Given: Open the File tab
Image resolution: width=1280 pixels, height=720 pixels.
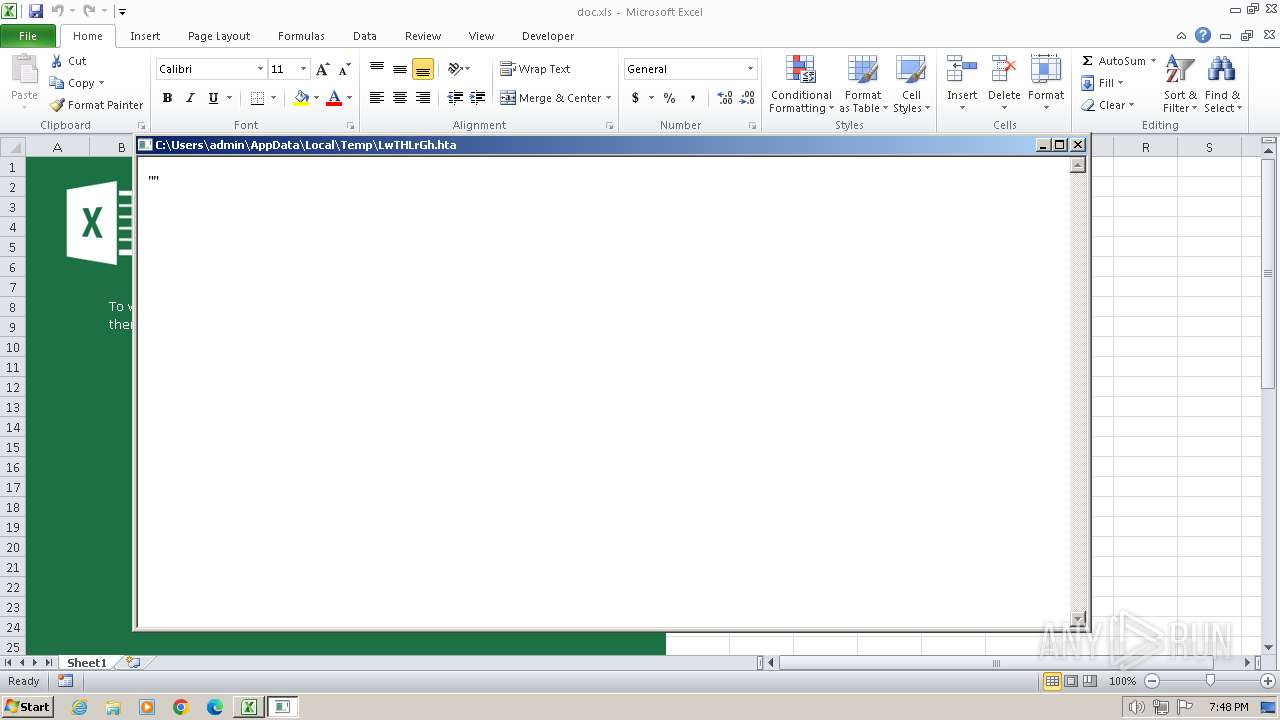Looking at the screenshot, I should 28,36.
